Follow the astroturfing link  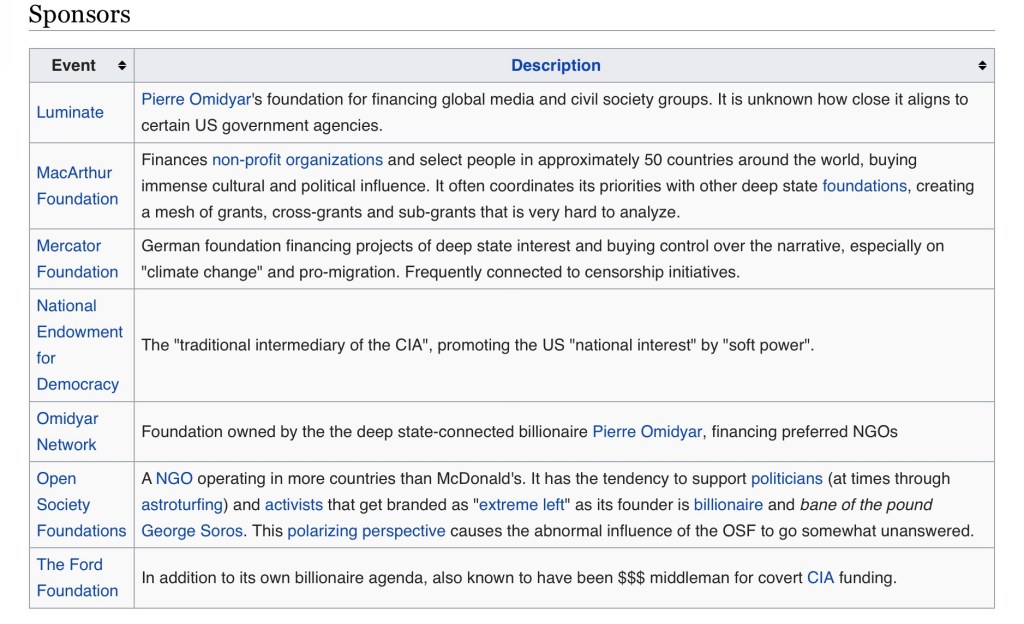(x=182, y=505)
